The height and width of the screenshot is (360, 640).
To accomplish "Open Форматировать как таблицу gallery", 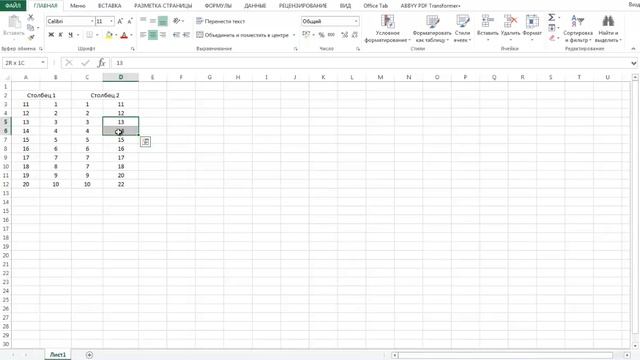I will 432,29.
